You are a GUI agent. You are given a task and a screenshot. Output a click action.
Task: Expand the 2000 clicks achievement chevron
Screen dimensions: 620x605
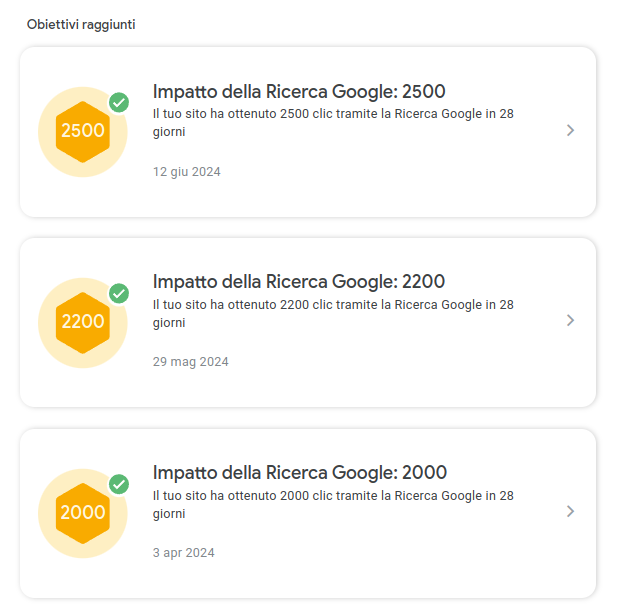click(570, 511)
